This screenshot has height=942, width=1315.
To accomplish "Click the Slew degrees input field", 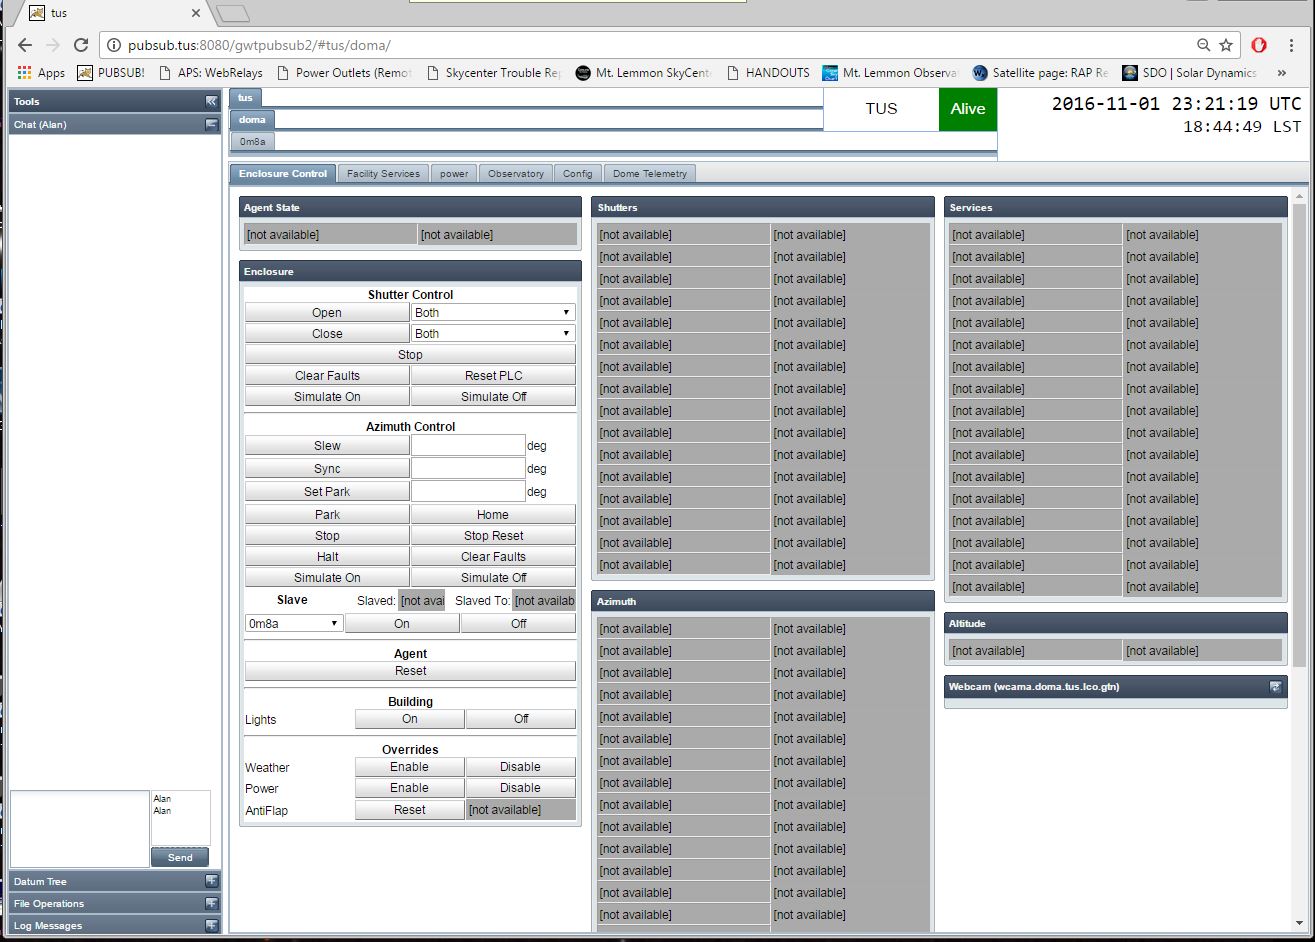I will tap(468, 446).
